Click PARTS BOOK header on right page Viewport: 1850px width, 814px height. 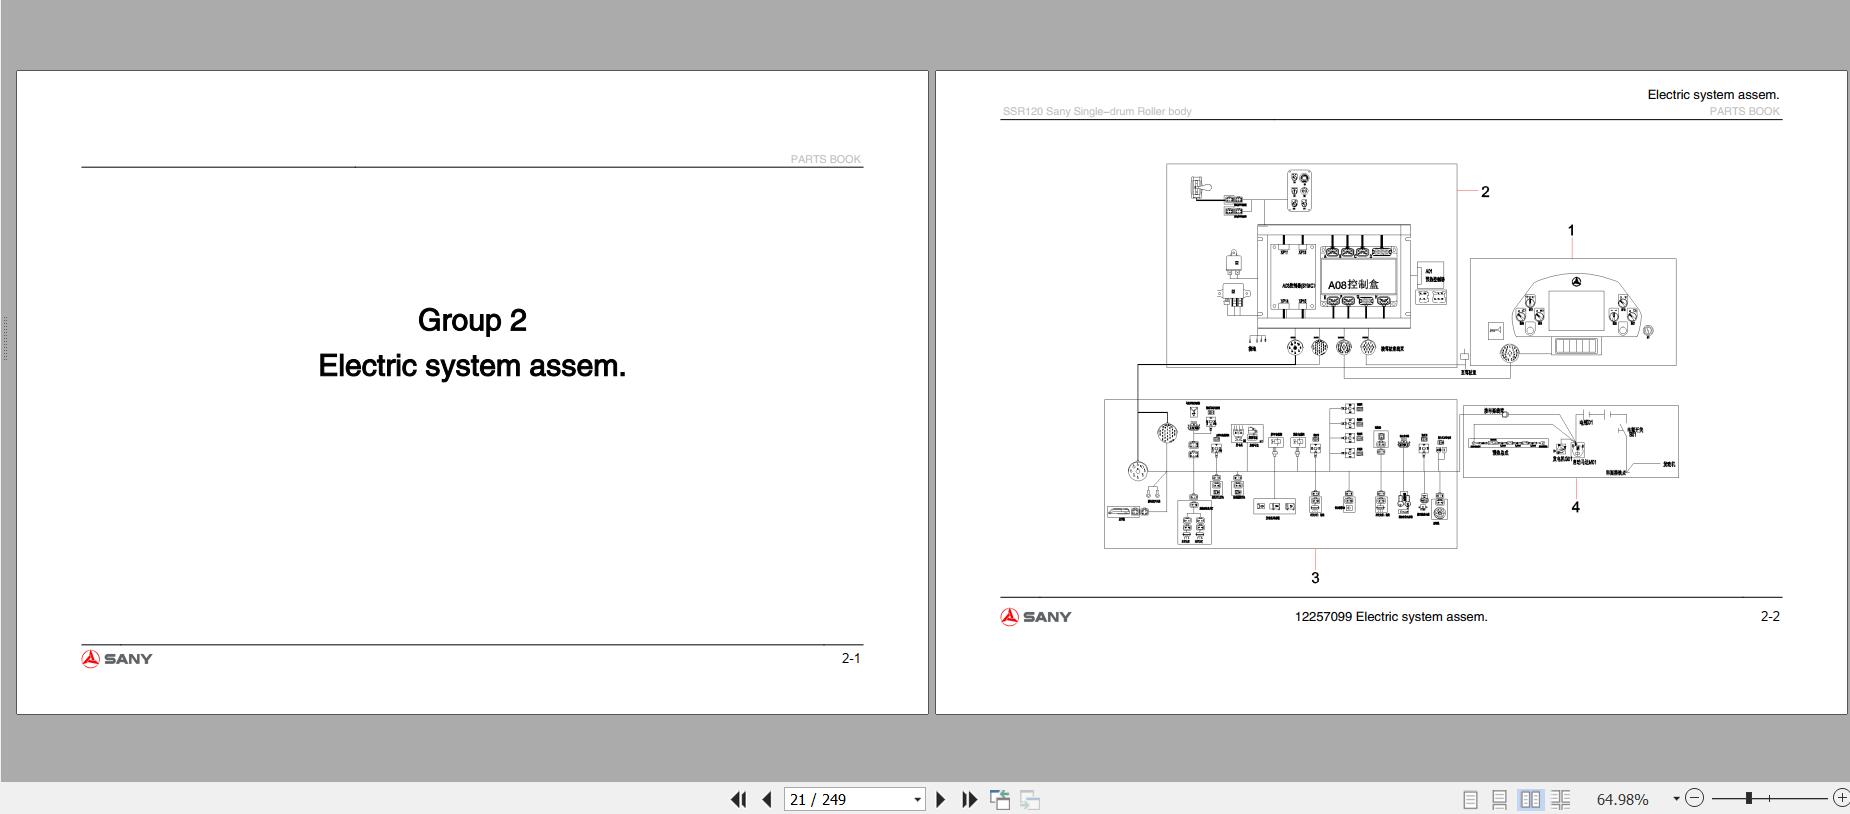[x=1745, y=111]
